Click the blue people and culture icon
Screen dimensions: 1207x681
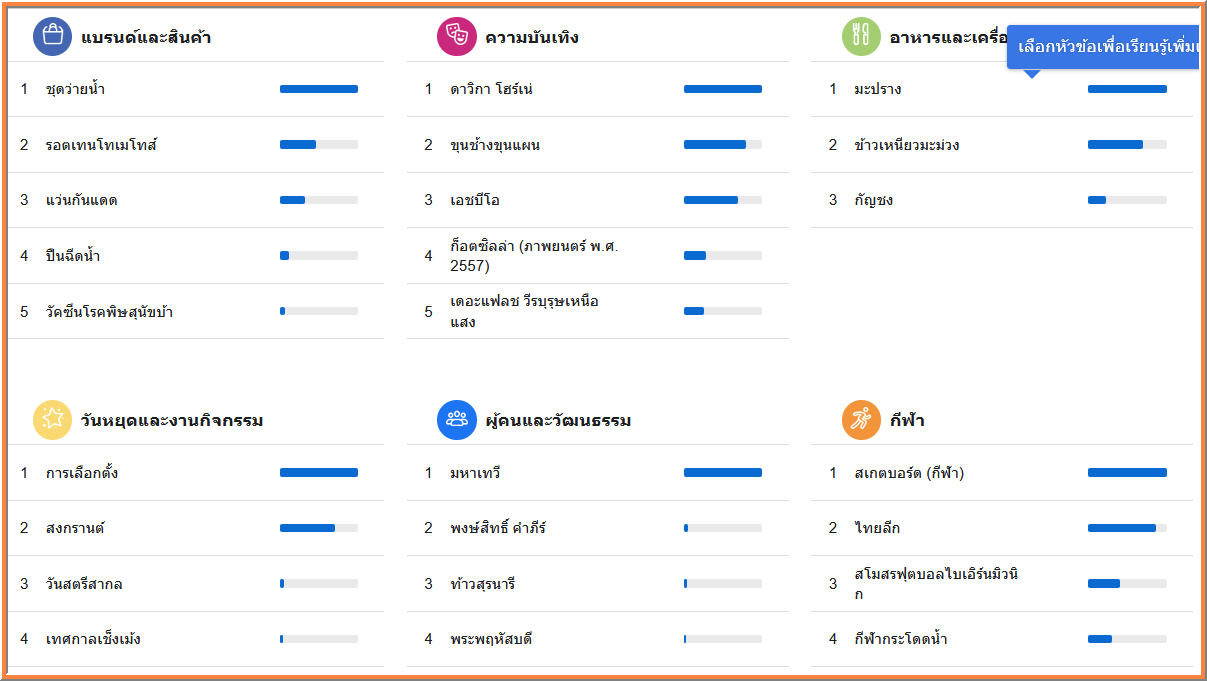point(456,420)
